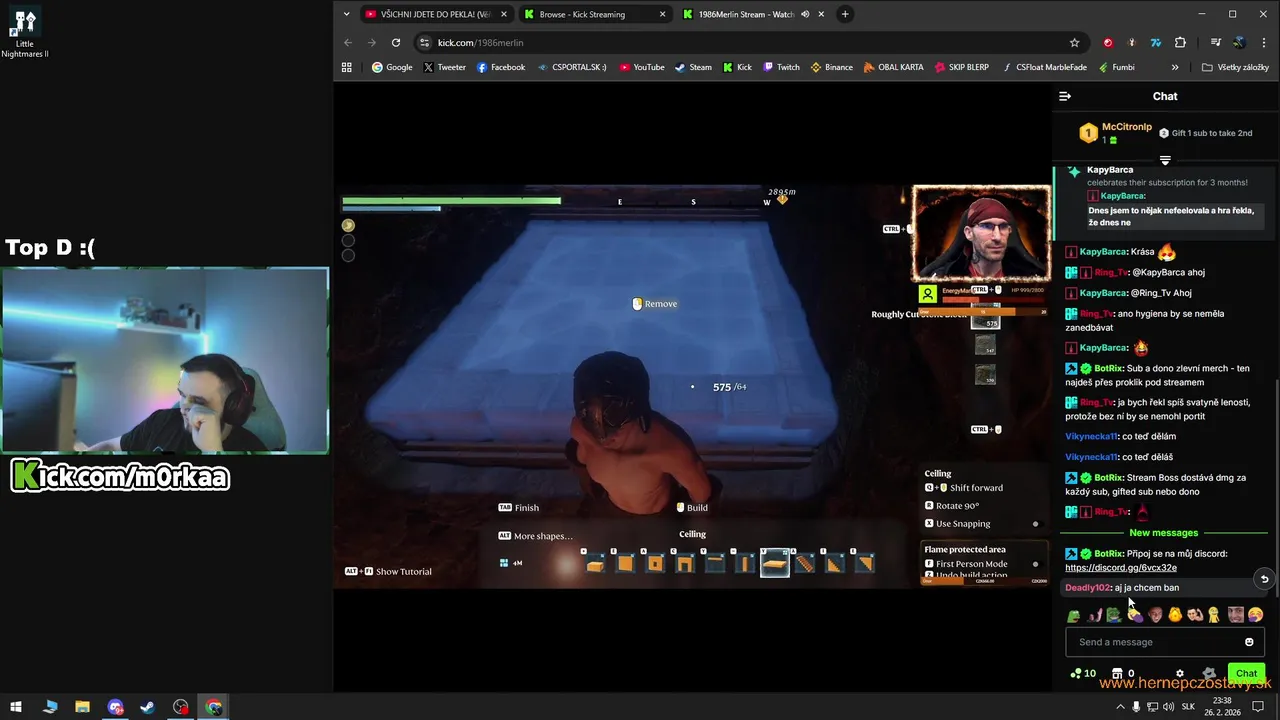Open Steam from the taskbar
Viewport: 1280px width, 720px height.
point(147,706)
